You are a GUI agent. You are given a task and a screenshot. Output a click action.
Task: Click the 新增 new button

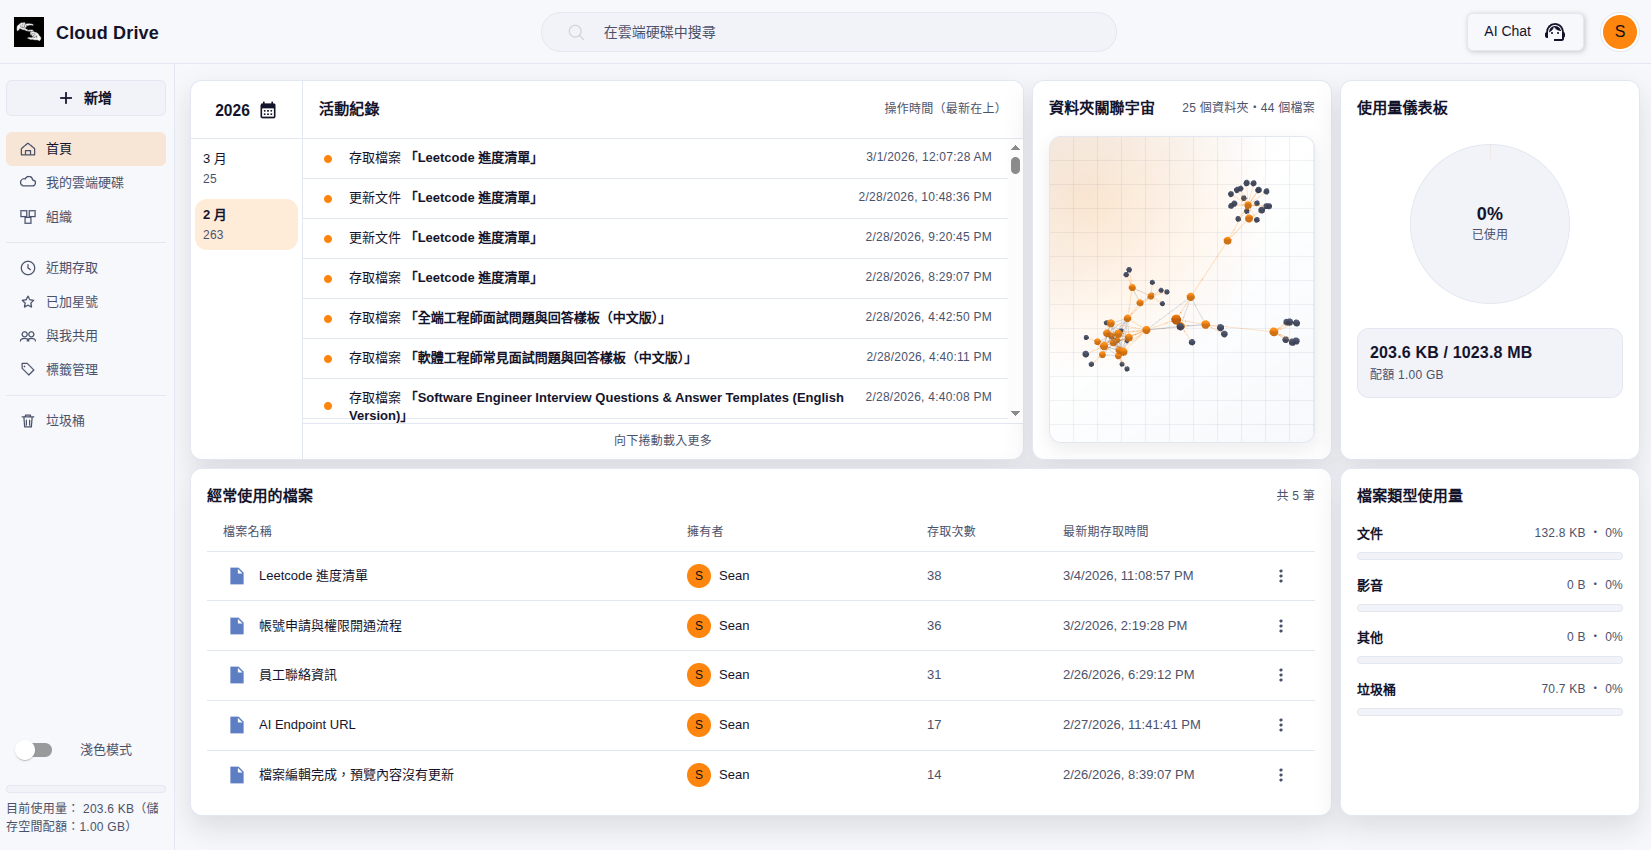coord(86,98)
